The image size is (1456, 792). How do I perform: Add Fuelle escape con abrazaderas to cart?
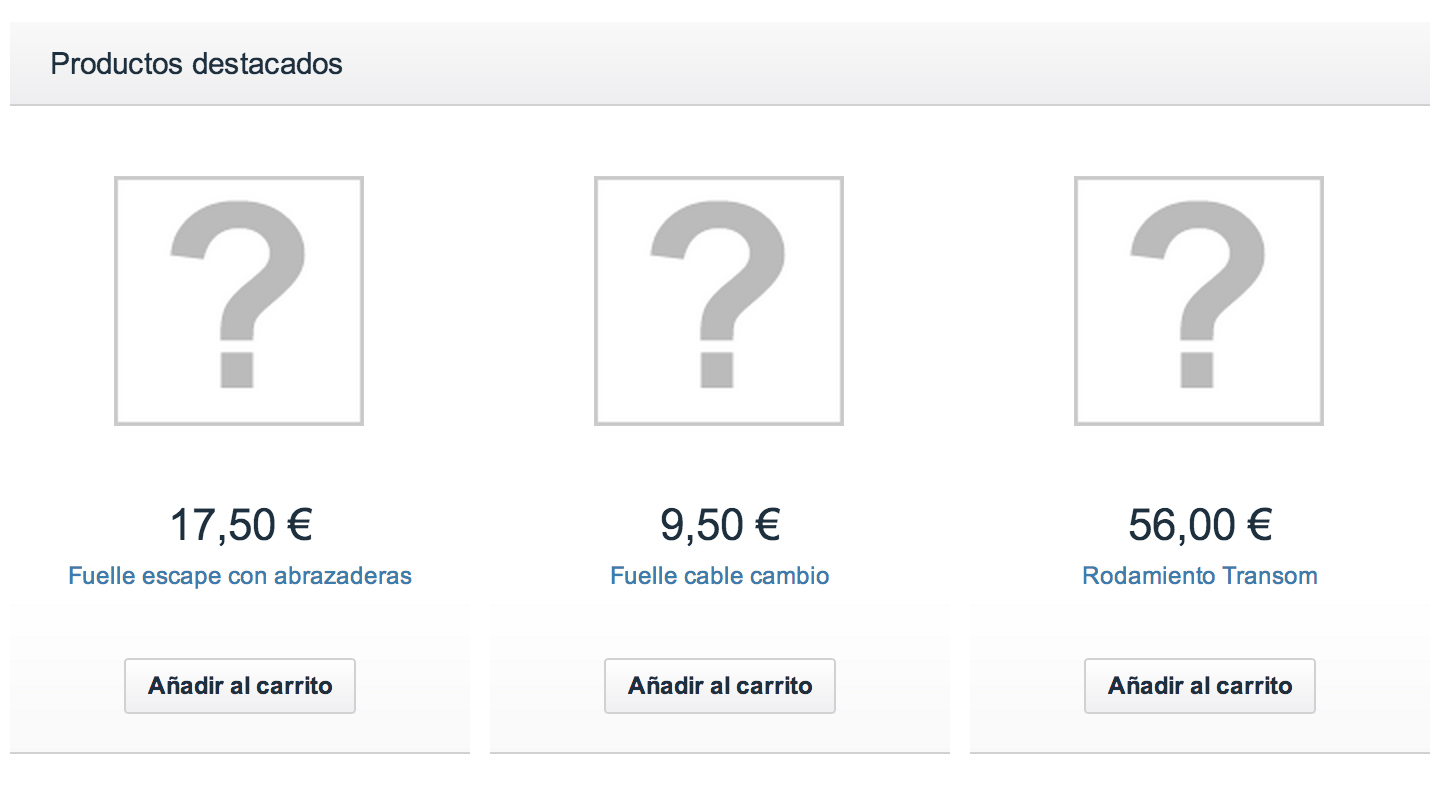click(240, 686)
